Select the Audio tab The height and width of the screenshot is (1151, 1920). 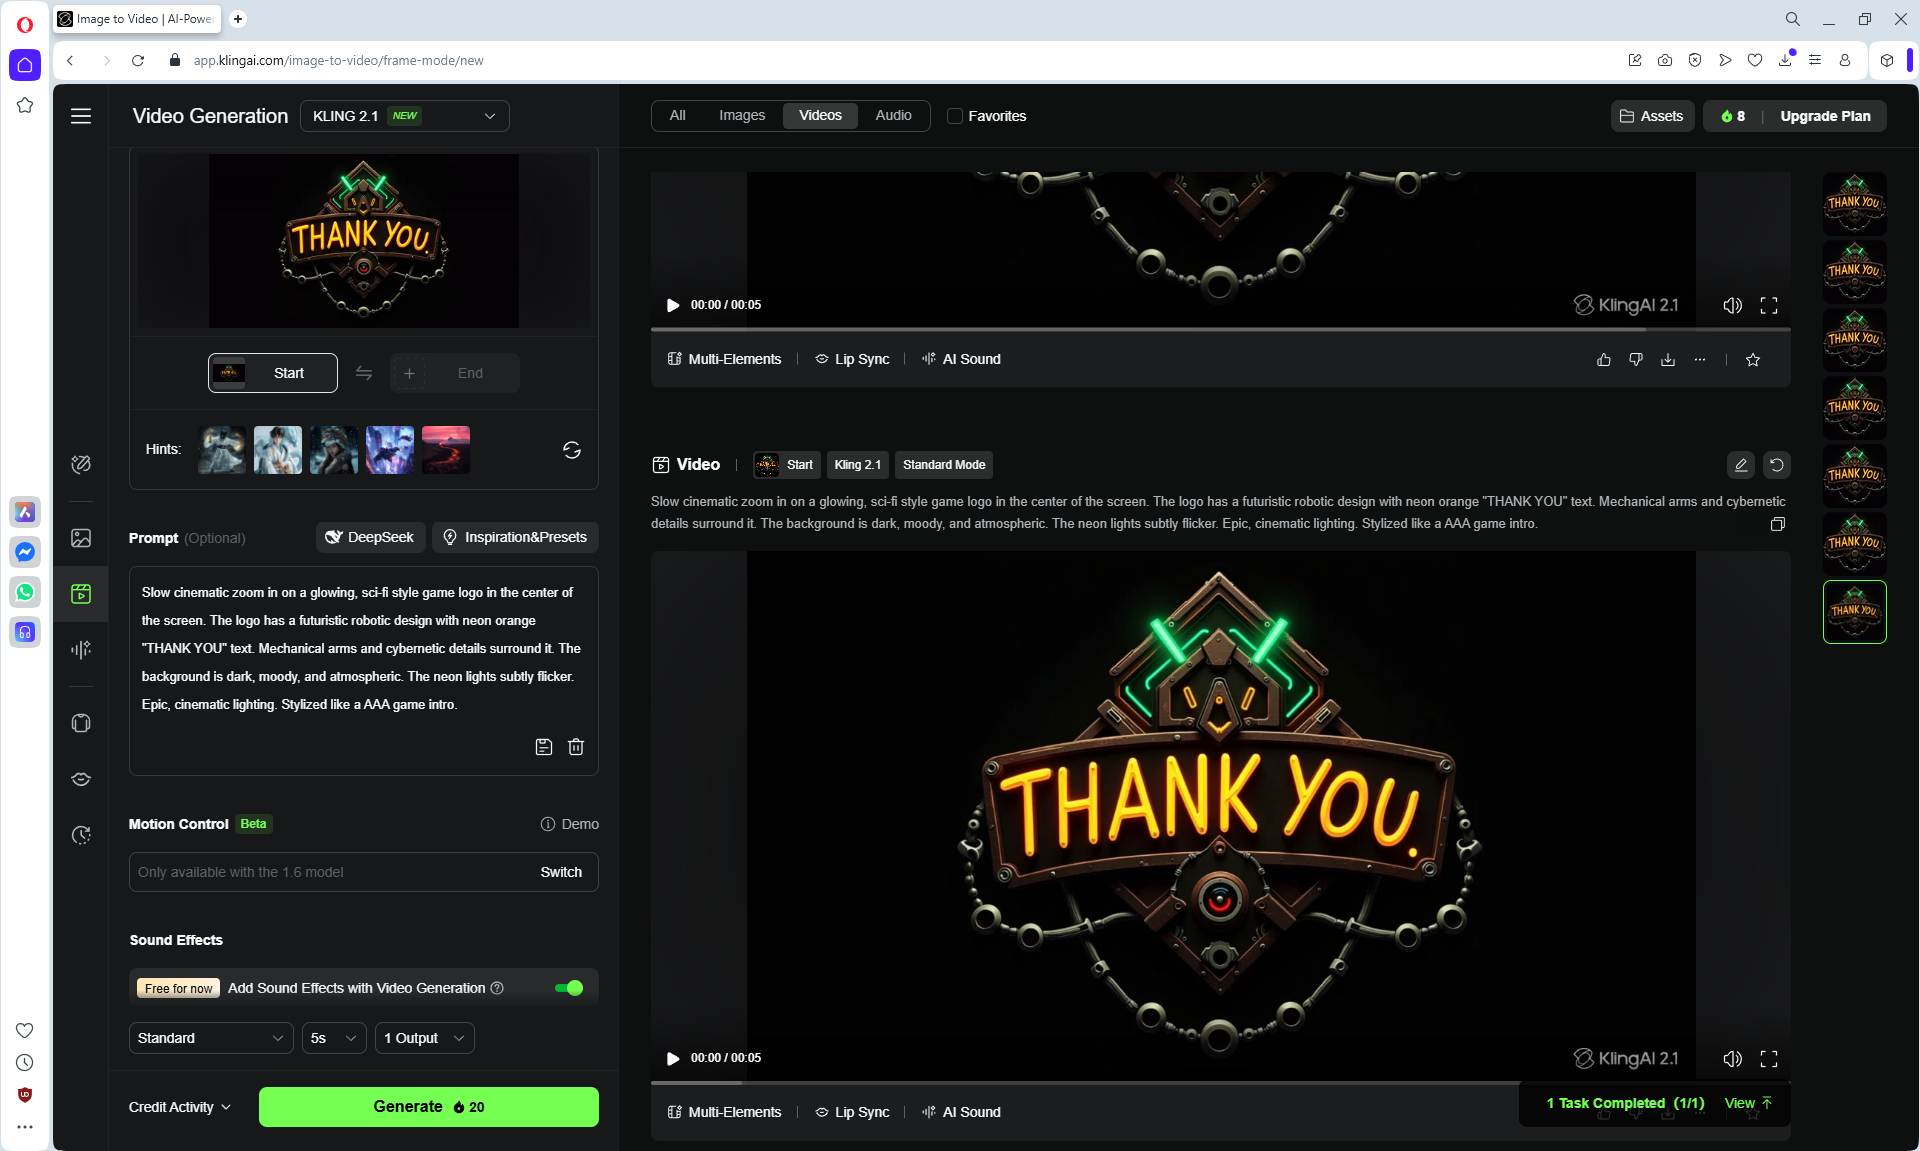(x=892, y=116)
